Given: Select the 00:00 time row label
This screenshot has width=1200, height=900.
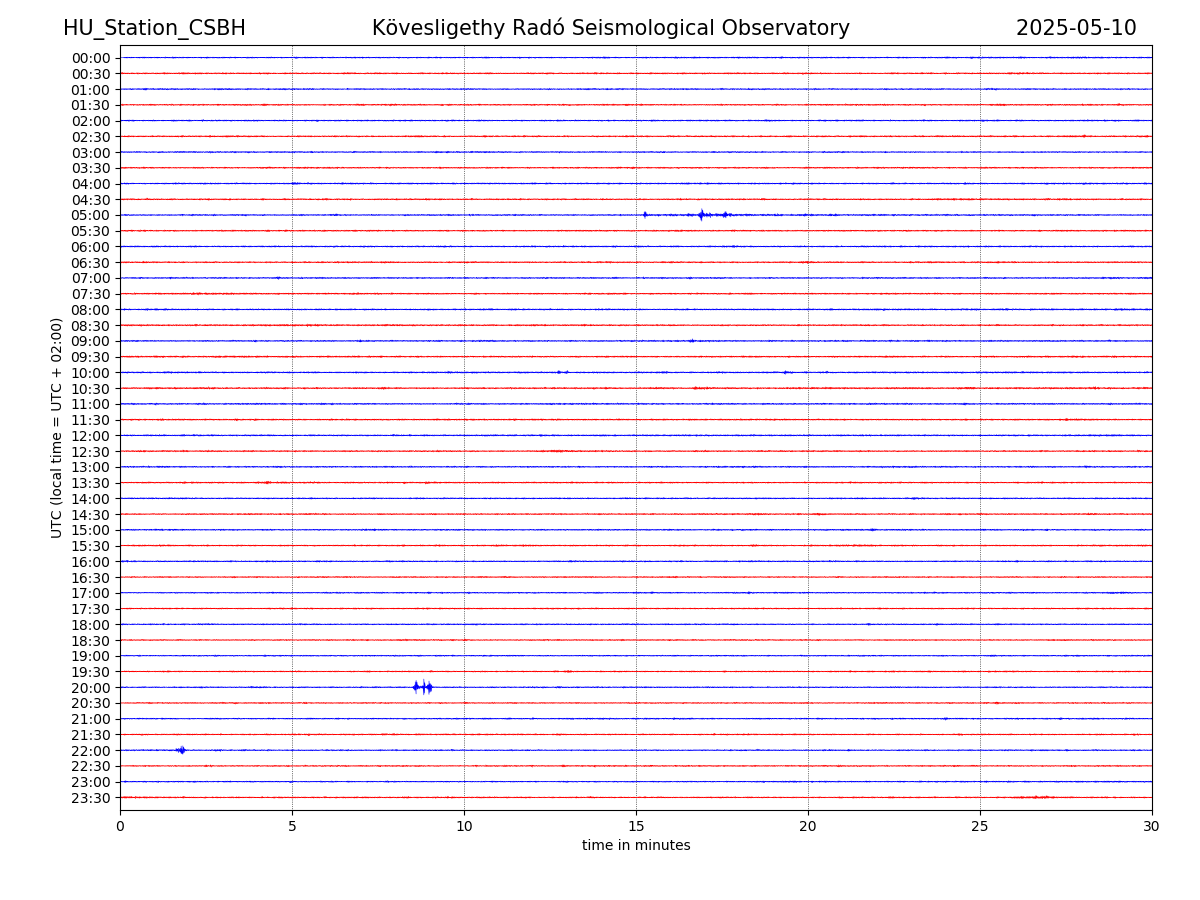Looking at the screenshot, I should (91, 58).
